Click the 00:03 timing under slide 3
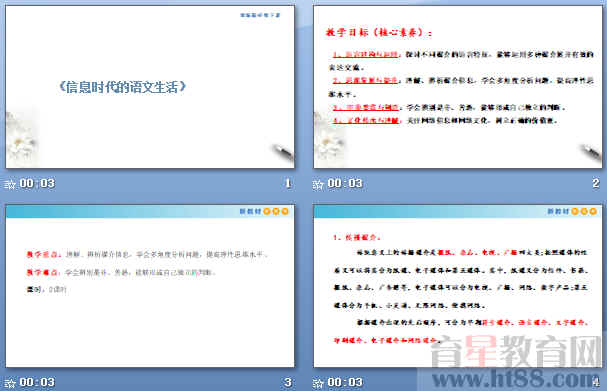 [x=37, y=382]
